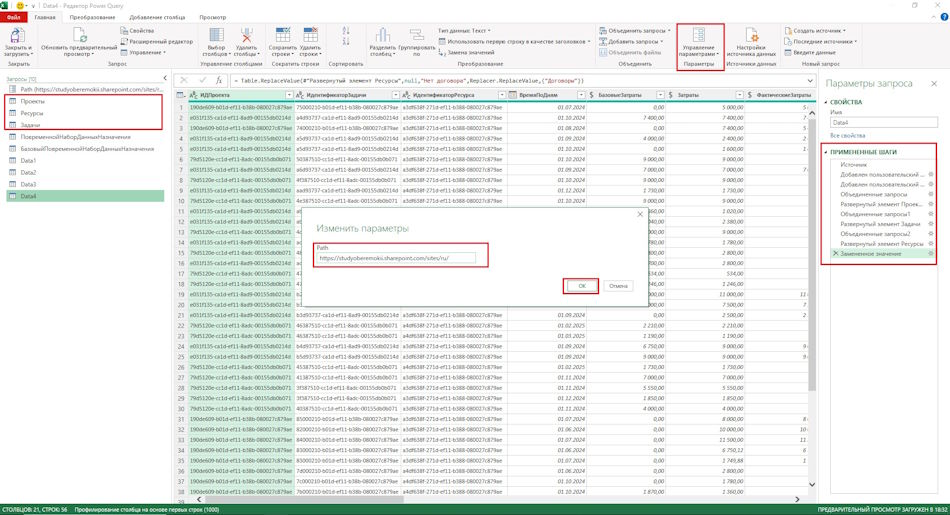This screenshot has height=515, width=950.
Task: Close the Изменить параметры dialog
Action: (640, 214)
